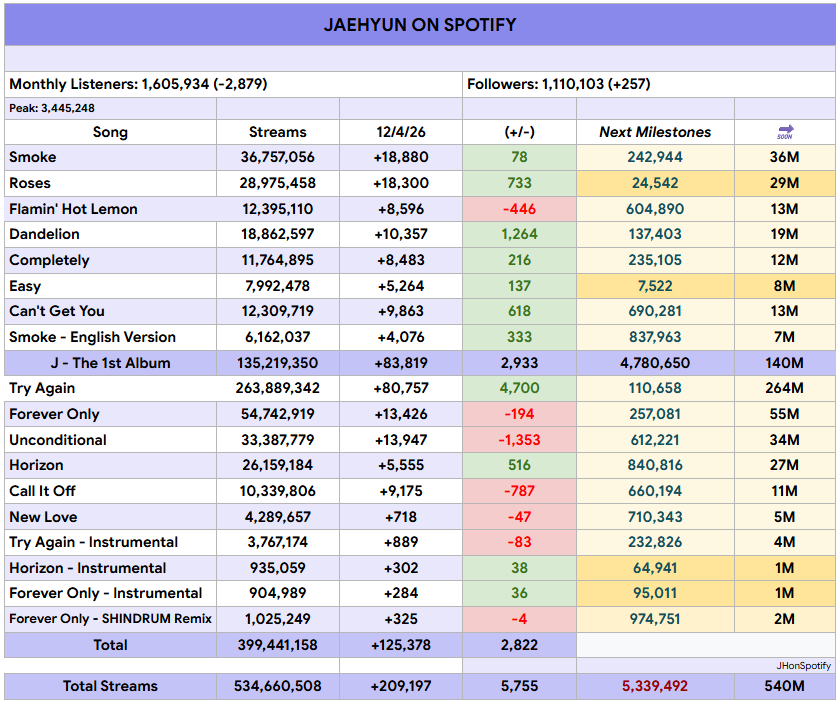840x704 pixels.
Task: Click the '540M' total milestone cell
Action: tap(785, 686)
